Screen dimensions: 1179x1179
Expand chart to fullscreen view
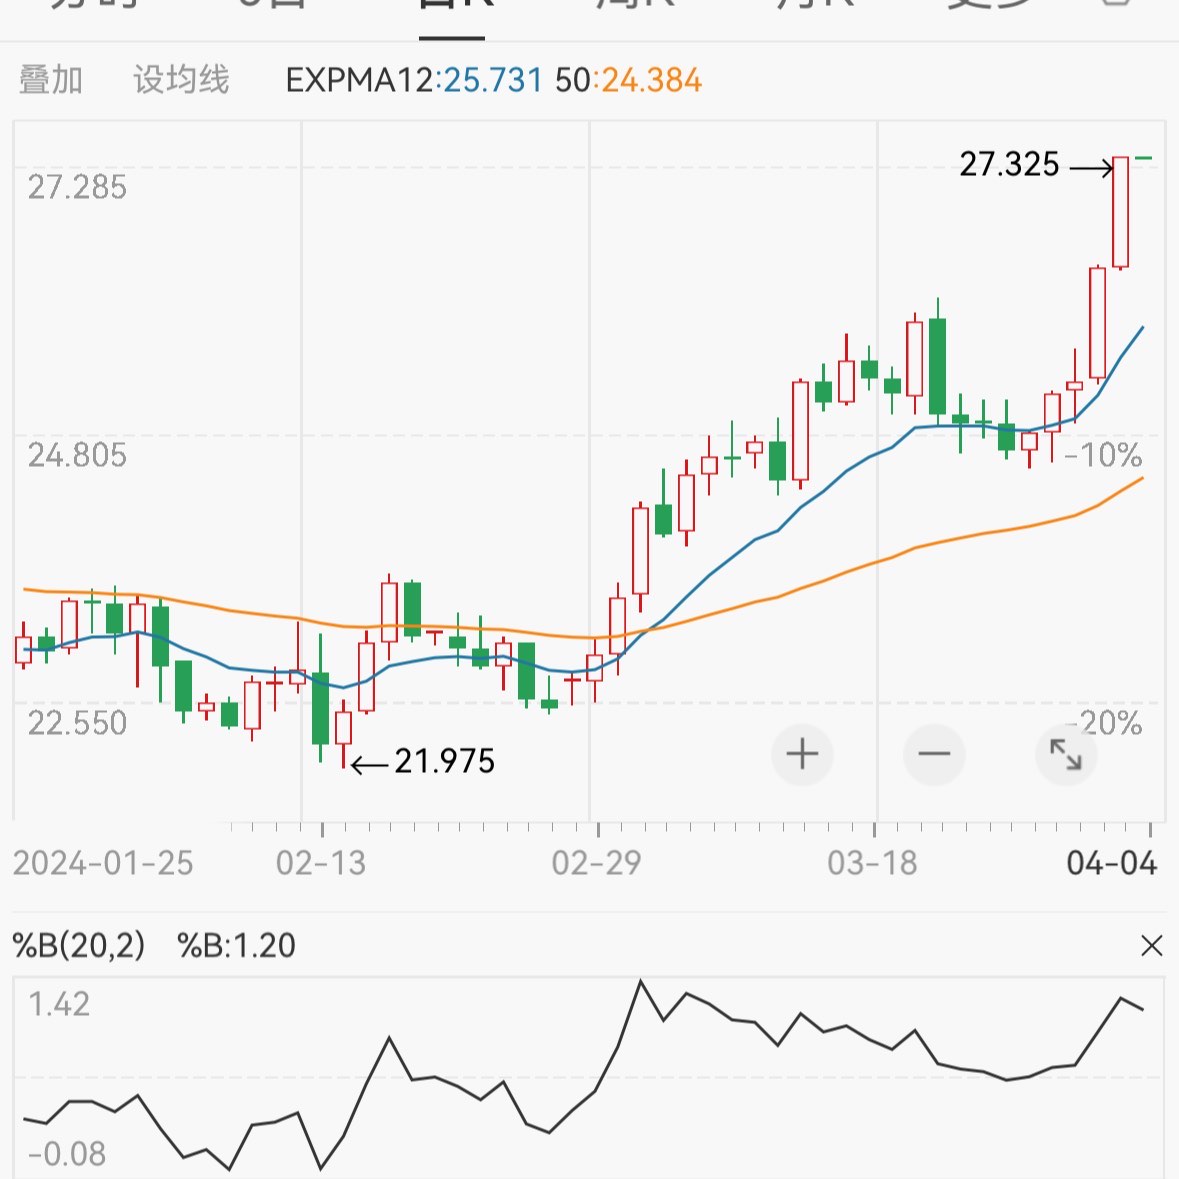tap(1066, 755)
